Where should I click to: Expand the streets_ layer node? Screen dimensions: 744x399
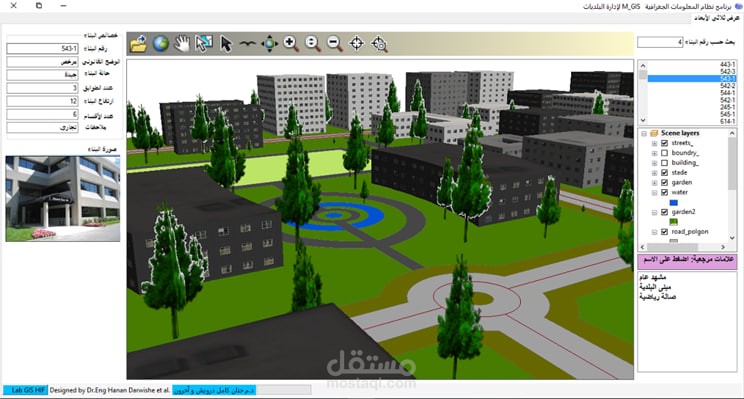[654, 143]
